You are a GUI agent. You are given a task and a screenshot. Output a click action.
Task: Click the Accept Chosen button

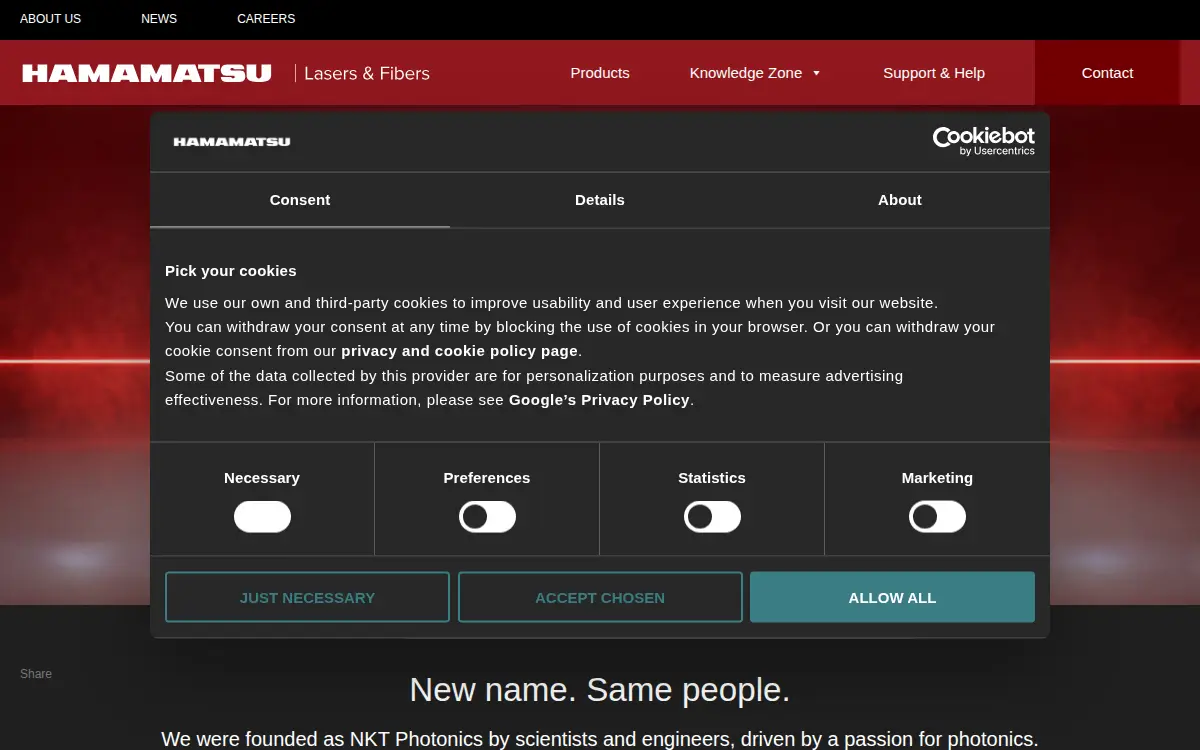(x=600, y=597)
